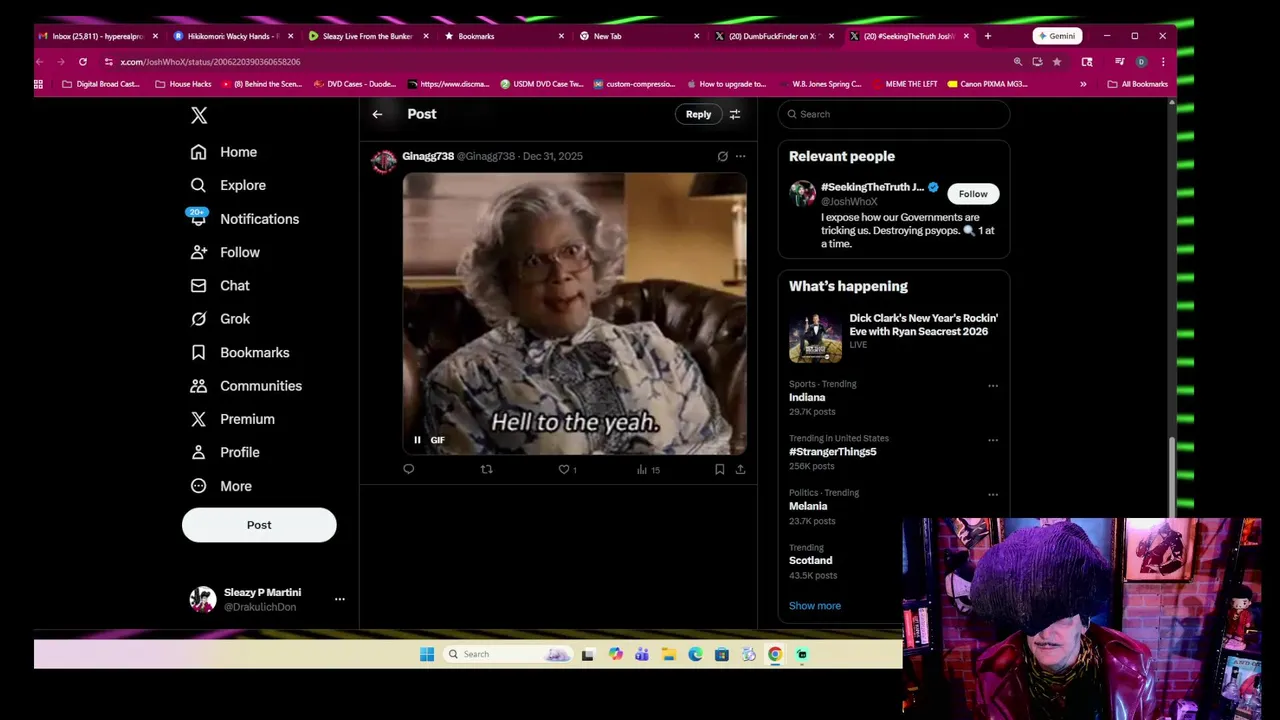Viewport: 1280px width, 720px height.
Task: Open the @JoshWhoX handle link
Action: (x=849, y=201)
